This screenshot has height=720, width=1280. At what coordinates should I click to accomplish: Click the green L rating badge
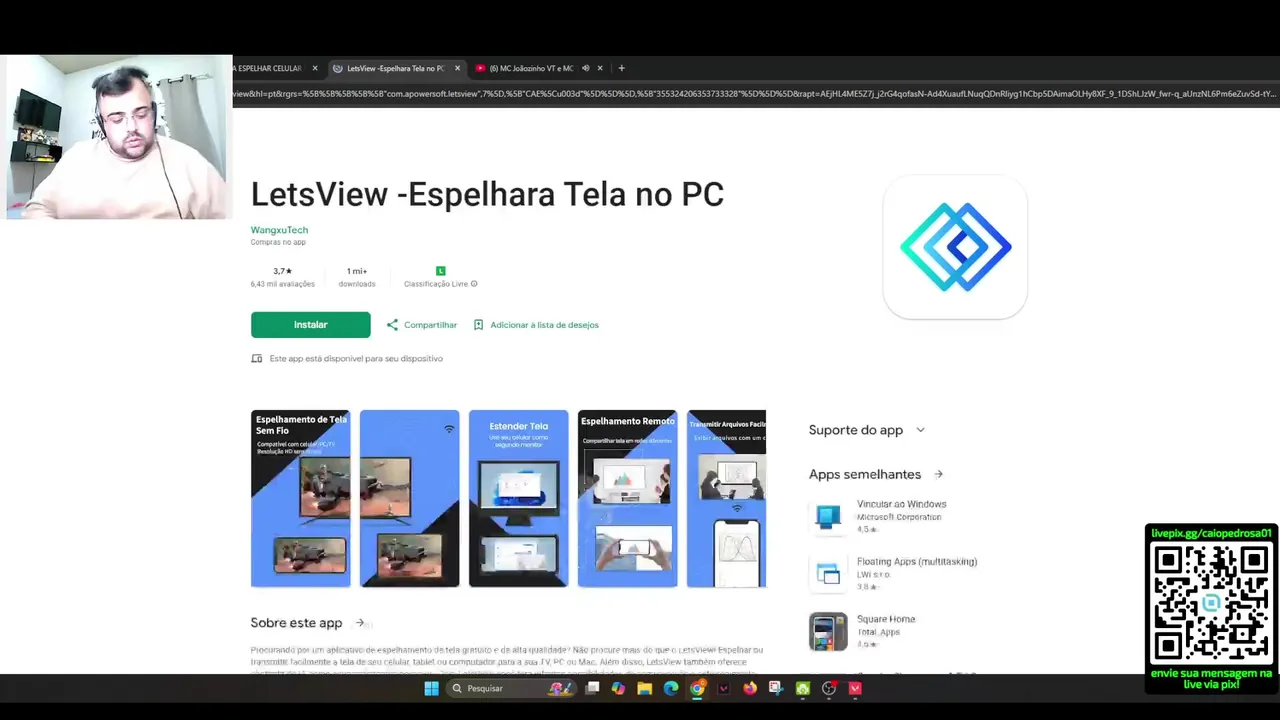click(440, 271)
